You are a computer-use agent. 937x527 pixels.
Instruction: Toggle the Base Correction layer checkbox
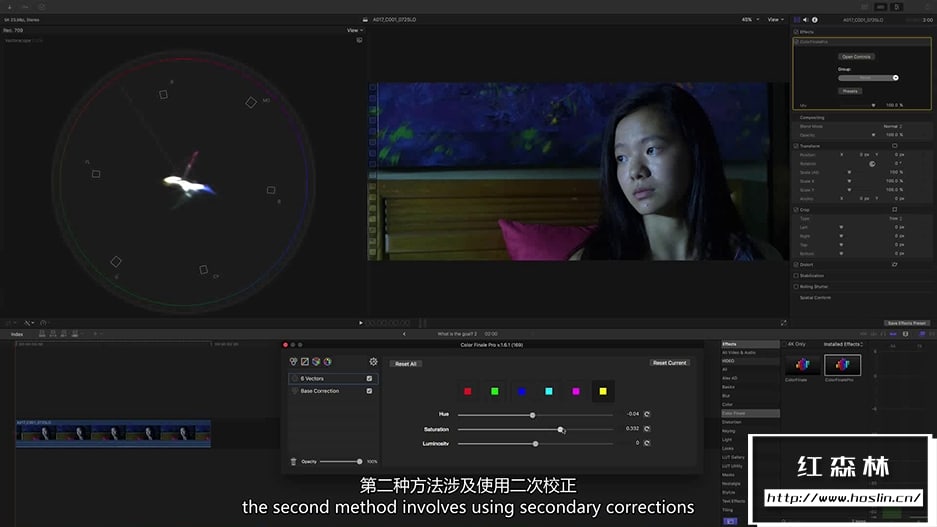point(369,391)
